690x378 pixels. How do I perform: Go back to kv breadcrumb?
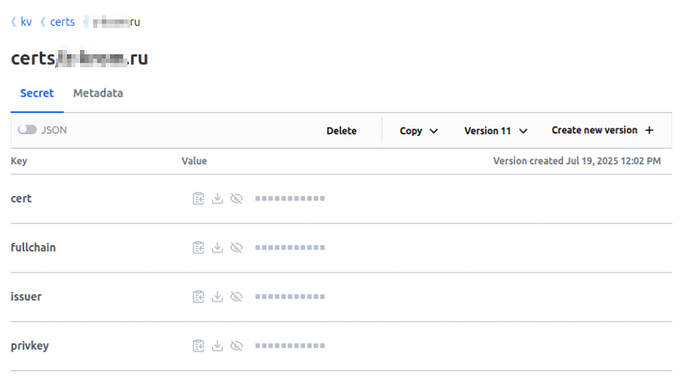point(26,22)
